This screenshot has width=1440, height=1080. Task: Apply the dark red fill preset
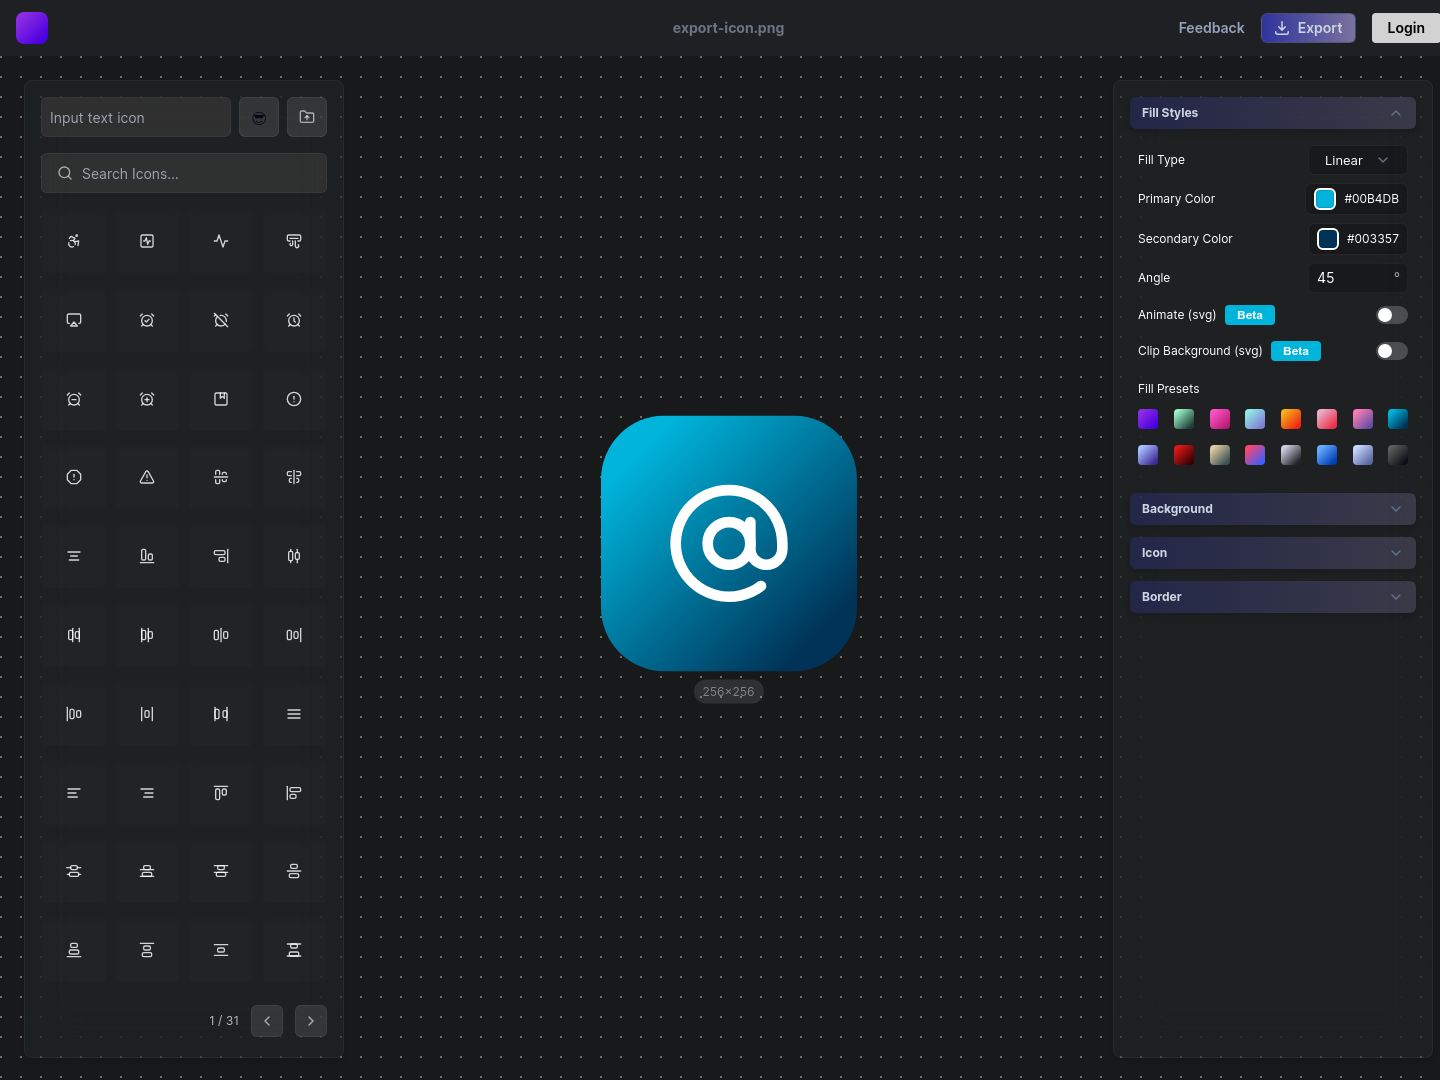coord(1184,455)
